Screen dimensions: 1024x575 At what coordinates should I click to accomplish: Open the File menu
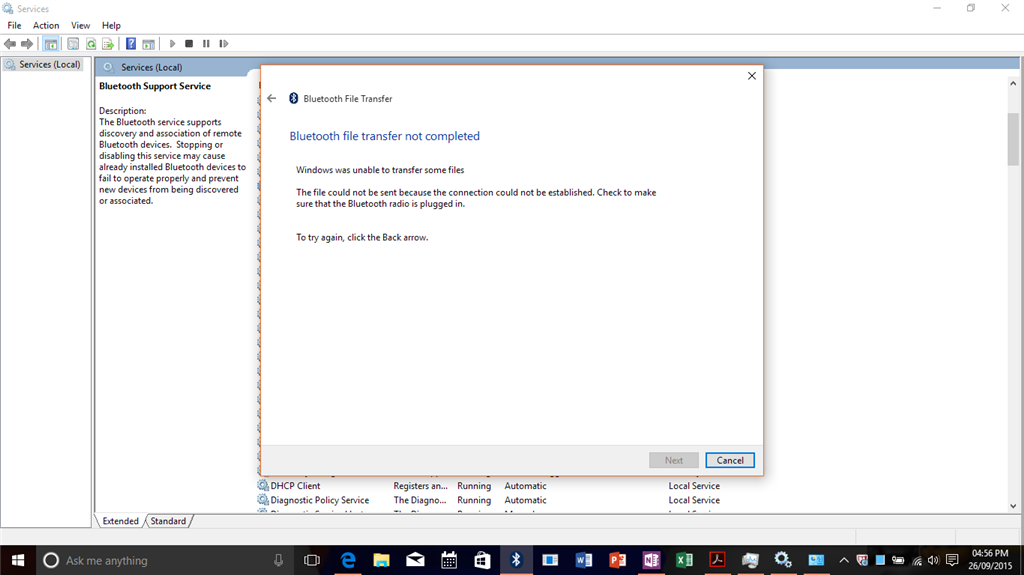14,25
